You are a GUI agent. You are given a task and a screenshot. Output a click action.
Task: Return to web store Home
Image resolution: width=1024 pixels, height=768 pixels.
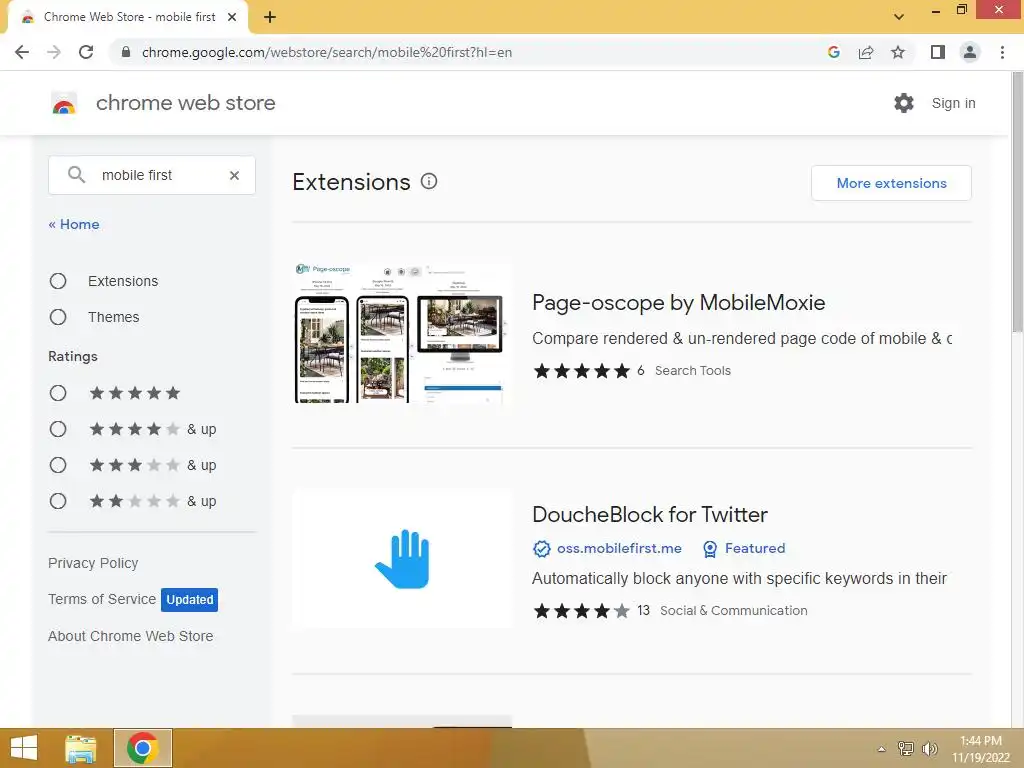point(74,224)
